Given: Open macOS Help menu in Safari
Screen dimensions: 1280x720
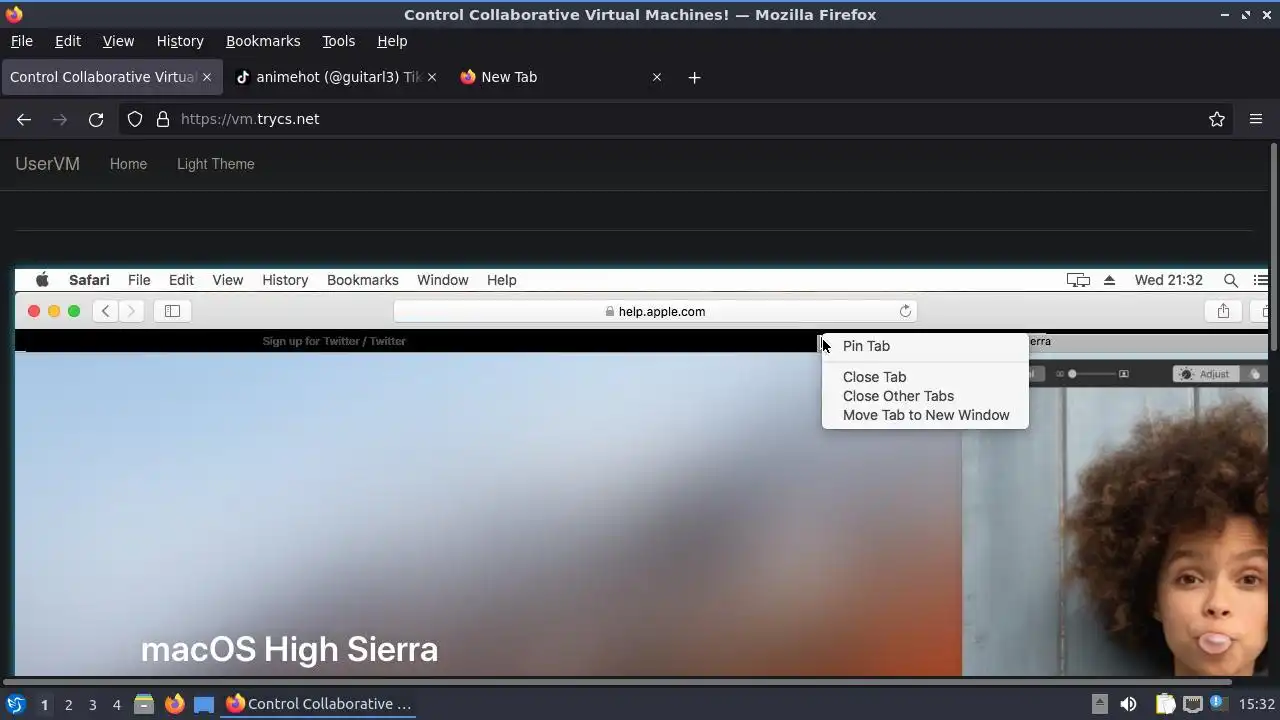Looking at the screenshot, I should pyautogui.click(x=502, y=280).
